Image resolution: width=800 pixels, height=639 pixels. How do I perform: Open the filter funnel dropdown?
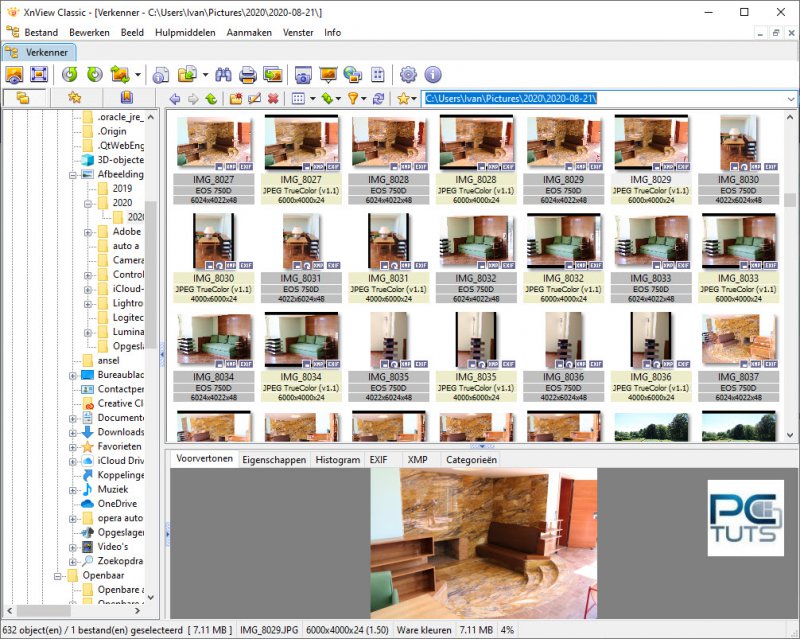click(x=356, y=98)
